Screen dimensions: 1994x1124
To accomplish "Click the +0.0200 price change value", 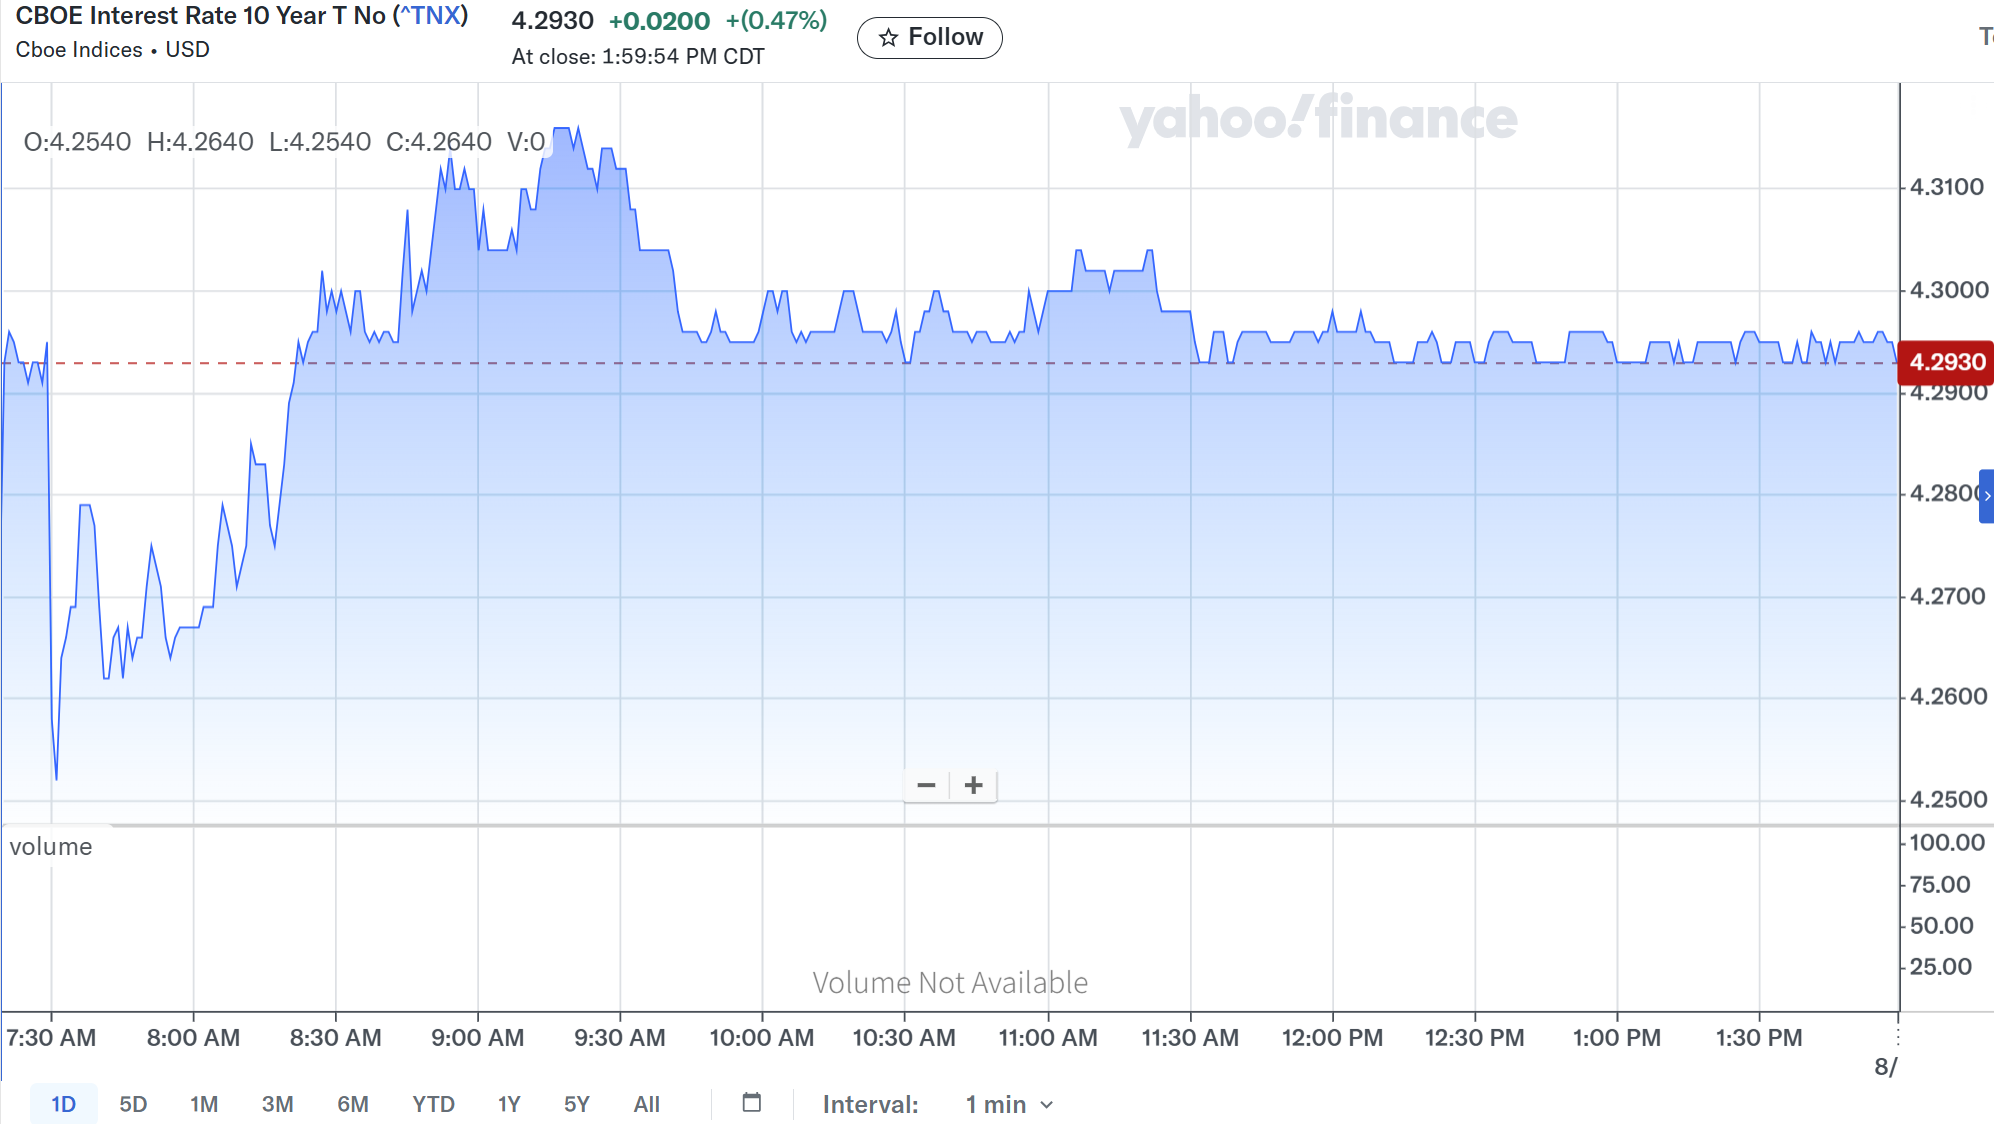I will point(659,21).
